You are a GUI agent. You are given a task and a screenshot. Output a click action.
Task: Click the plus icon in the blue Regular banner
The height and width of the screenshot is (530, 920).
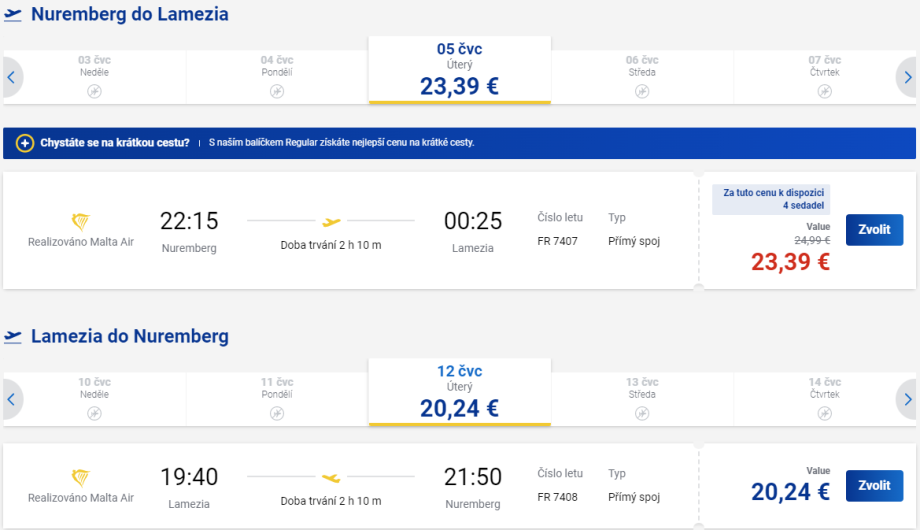coord(25,143)
